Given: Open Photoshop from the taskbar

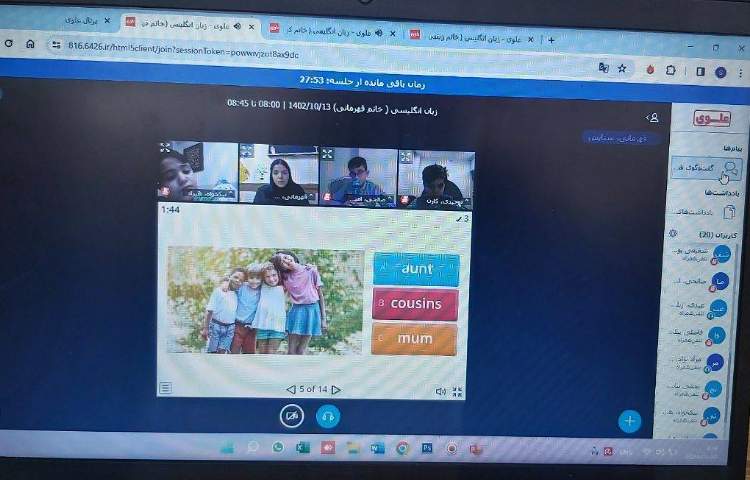Looking at the screenshot, I should coord(427,448).
